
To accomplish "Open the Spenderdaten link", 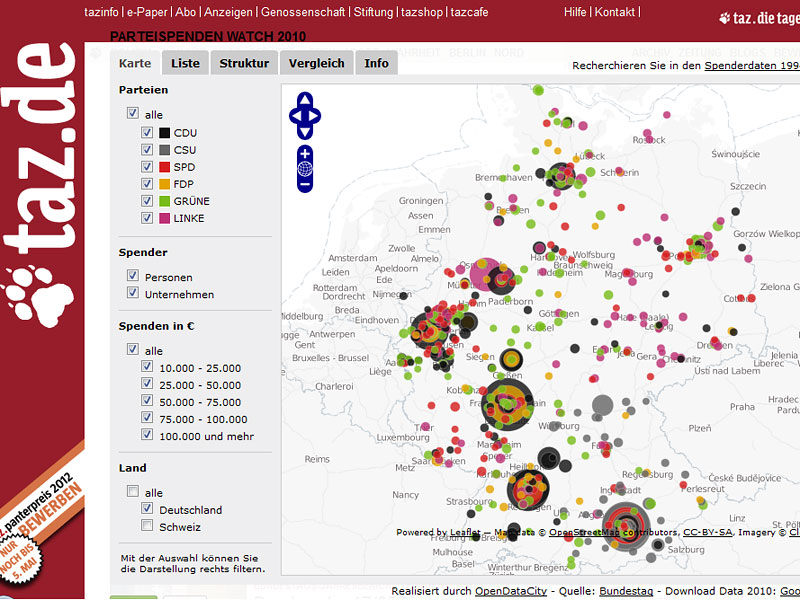I will pos(752,66).
